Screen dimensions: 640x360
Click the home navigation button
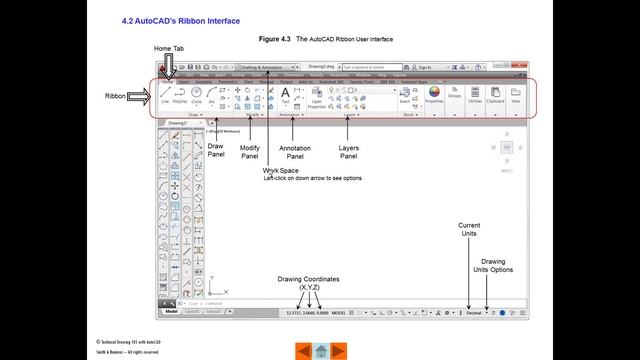pyautogui.click(x=321, y=351)
